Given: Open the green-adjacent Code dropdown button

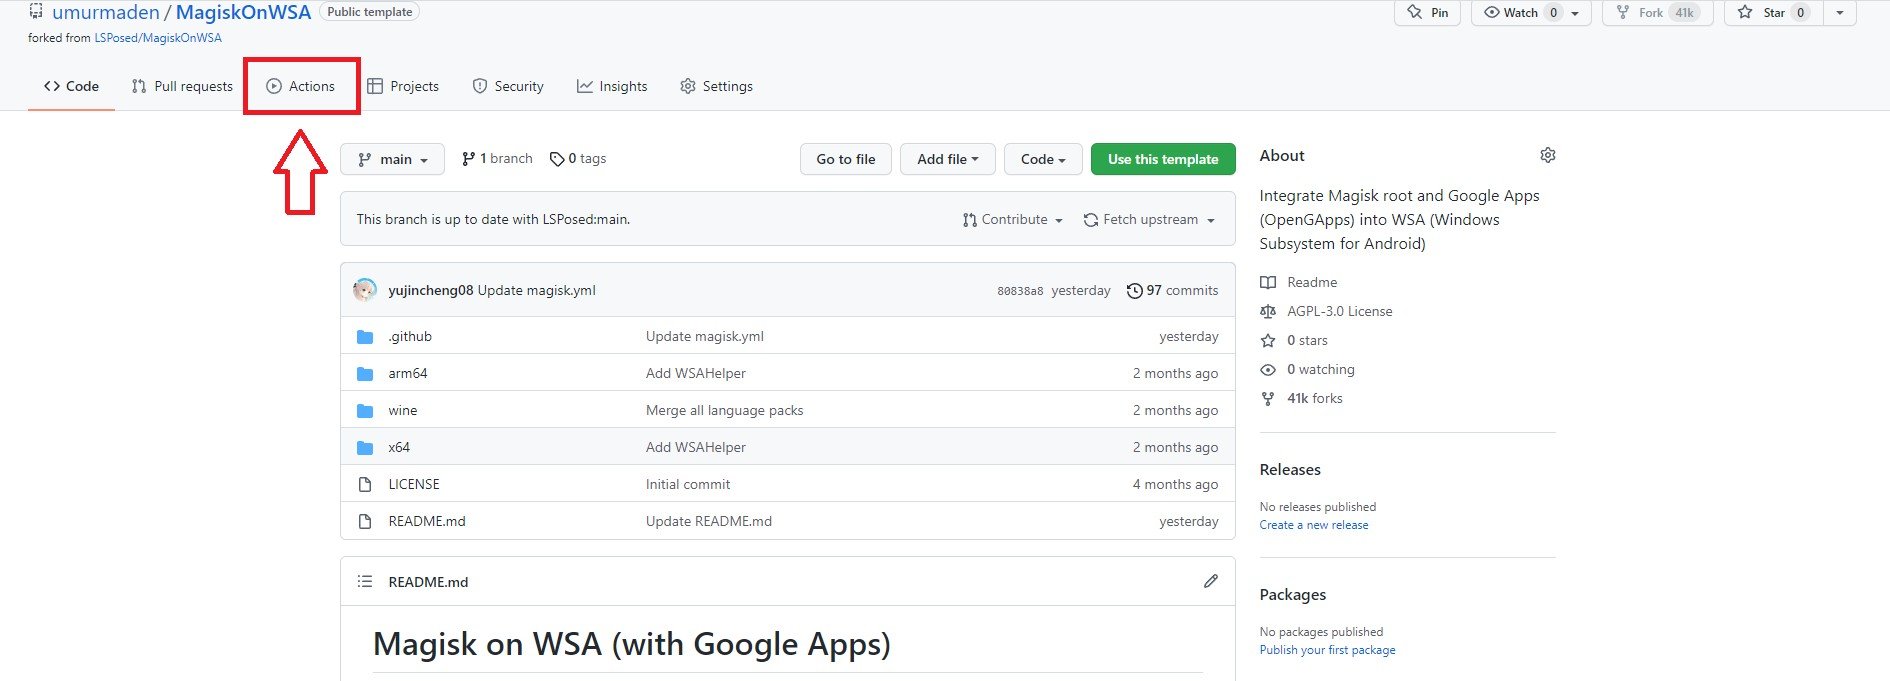Looking at the screenshot, I should pos(1043,159).
